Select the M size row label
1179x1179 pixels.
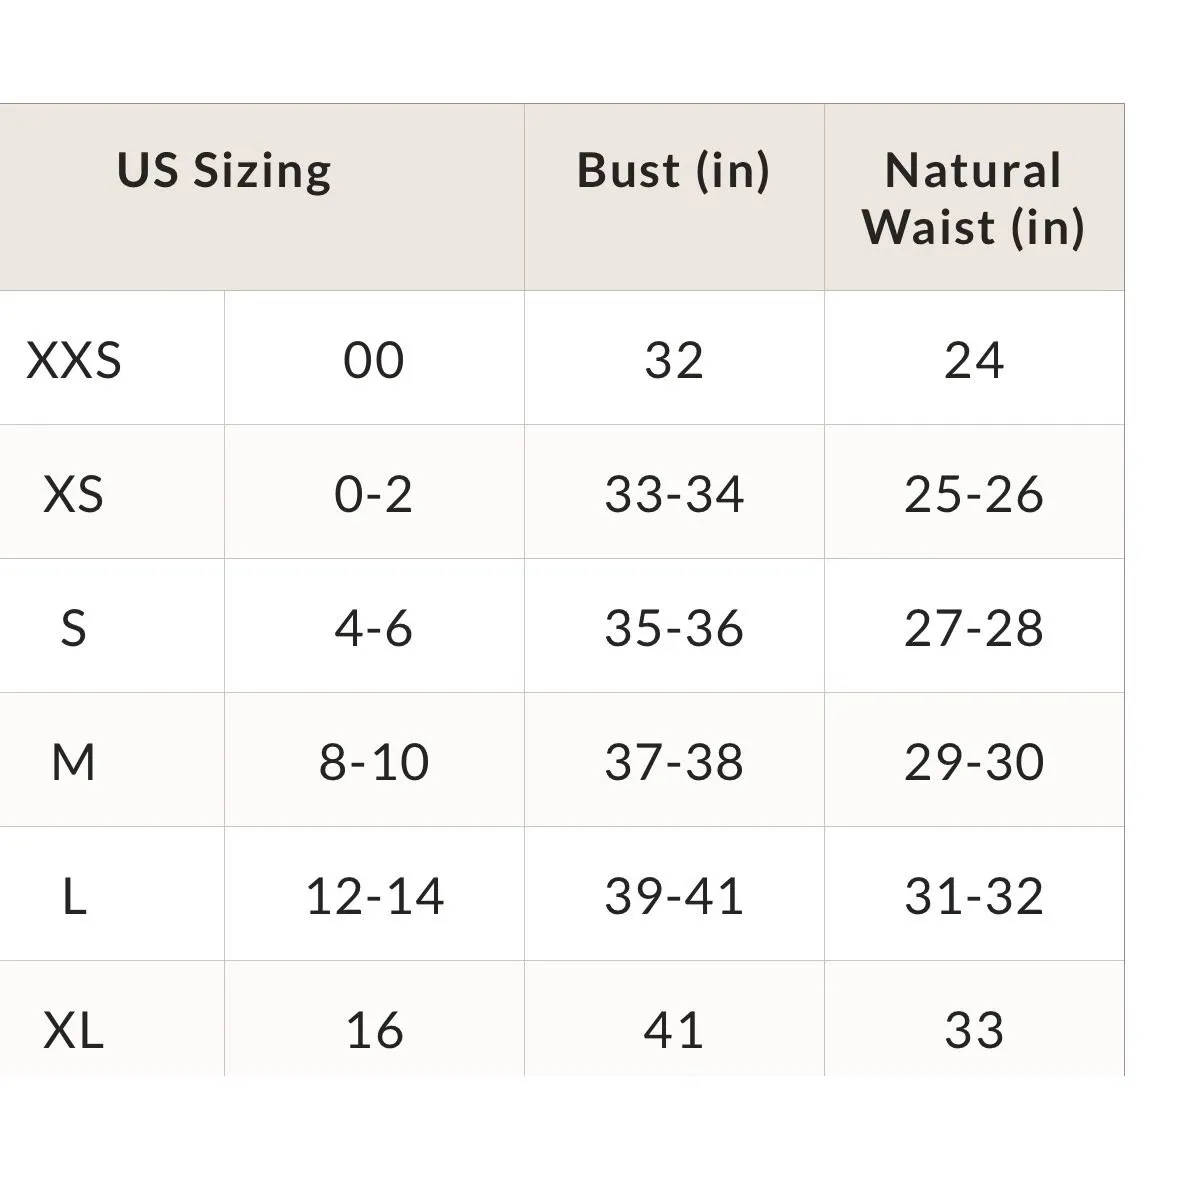(74, 762)
